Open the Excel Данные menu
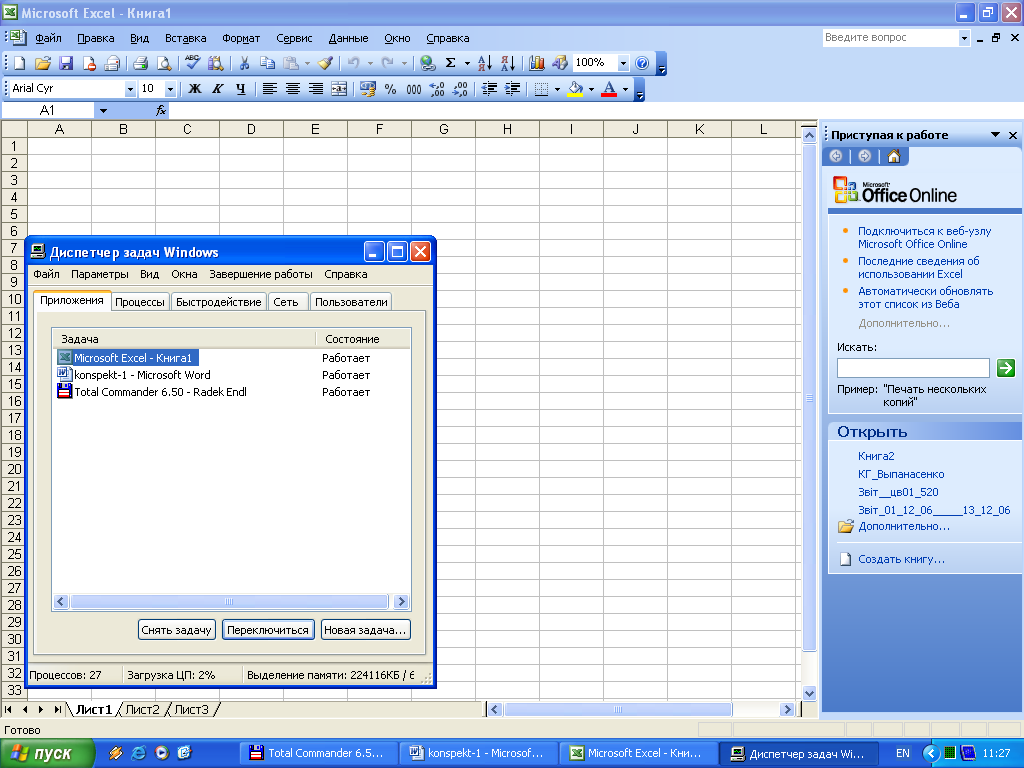The width and height of the screenshot is (1024, 768). tap(348, 38)
